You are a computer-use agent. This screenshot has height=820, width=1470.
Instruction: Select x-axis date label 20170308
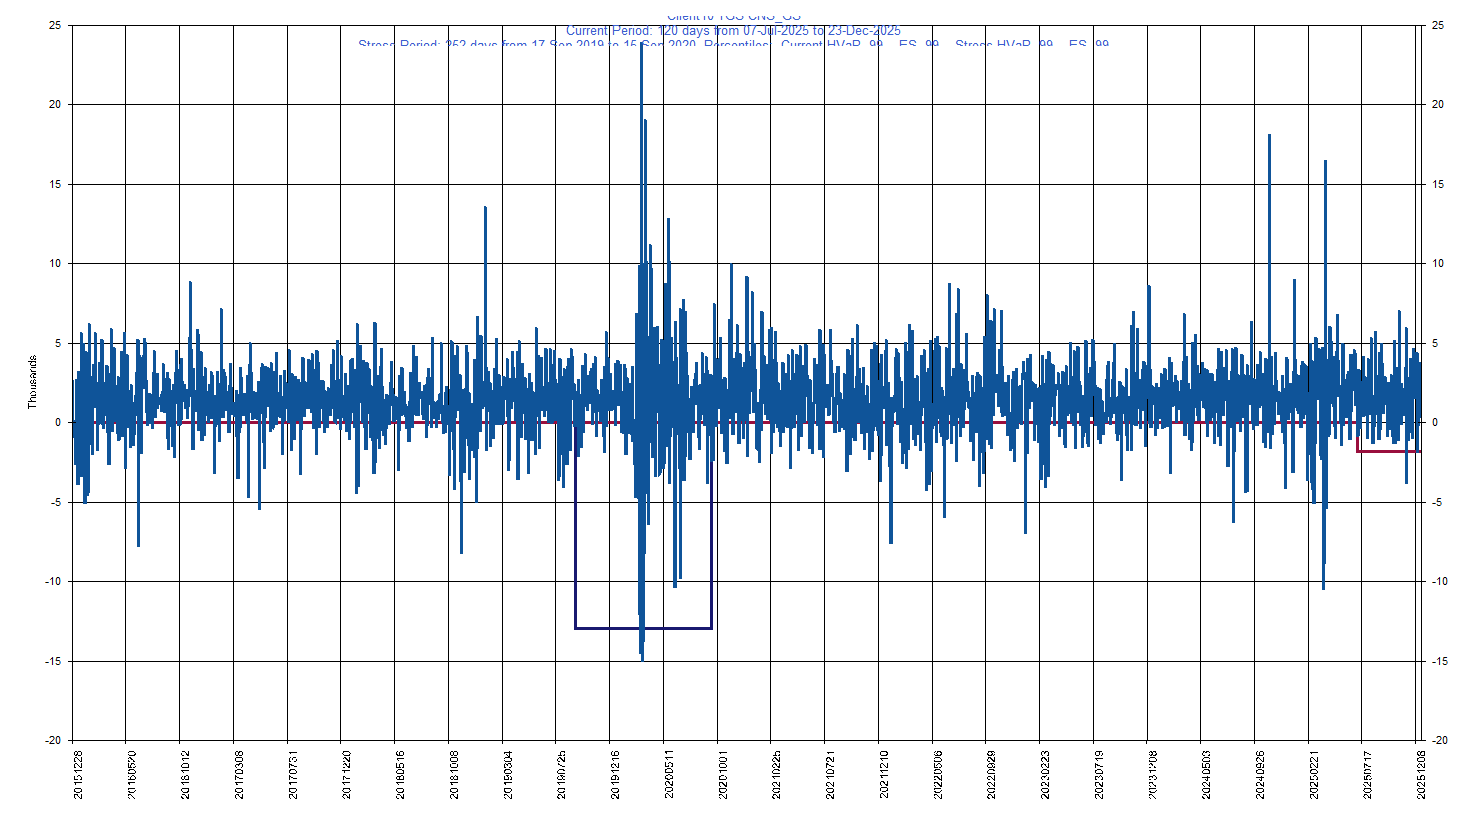click(x=240, y=775)
